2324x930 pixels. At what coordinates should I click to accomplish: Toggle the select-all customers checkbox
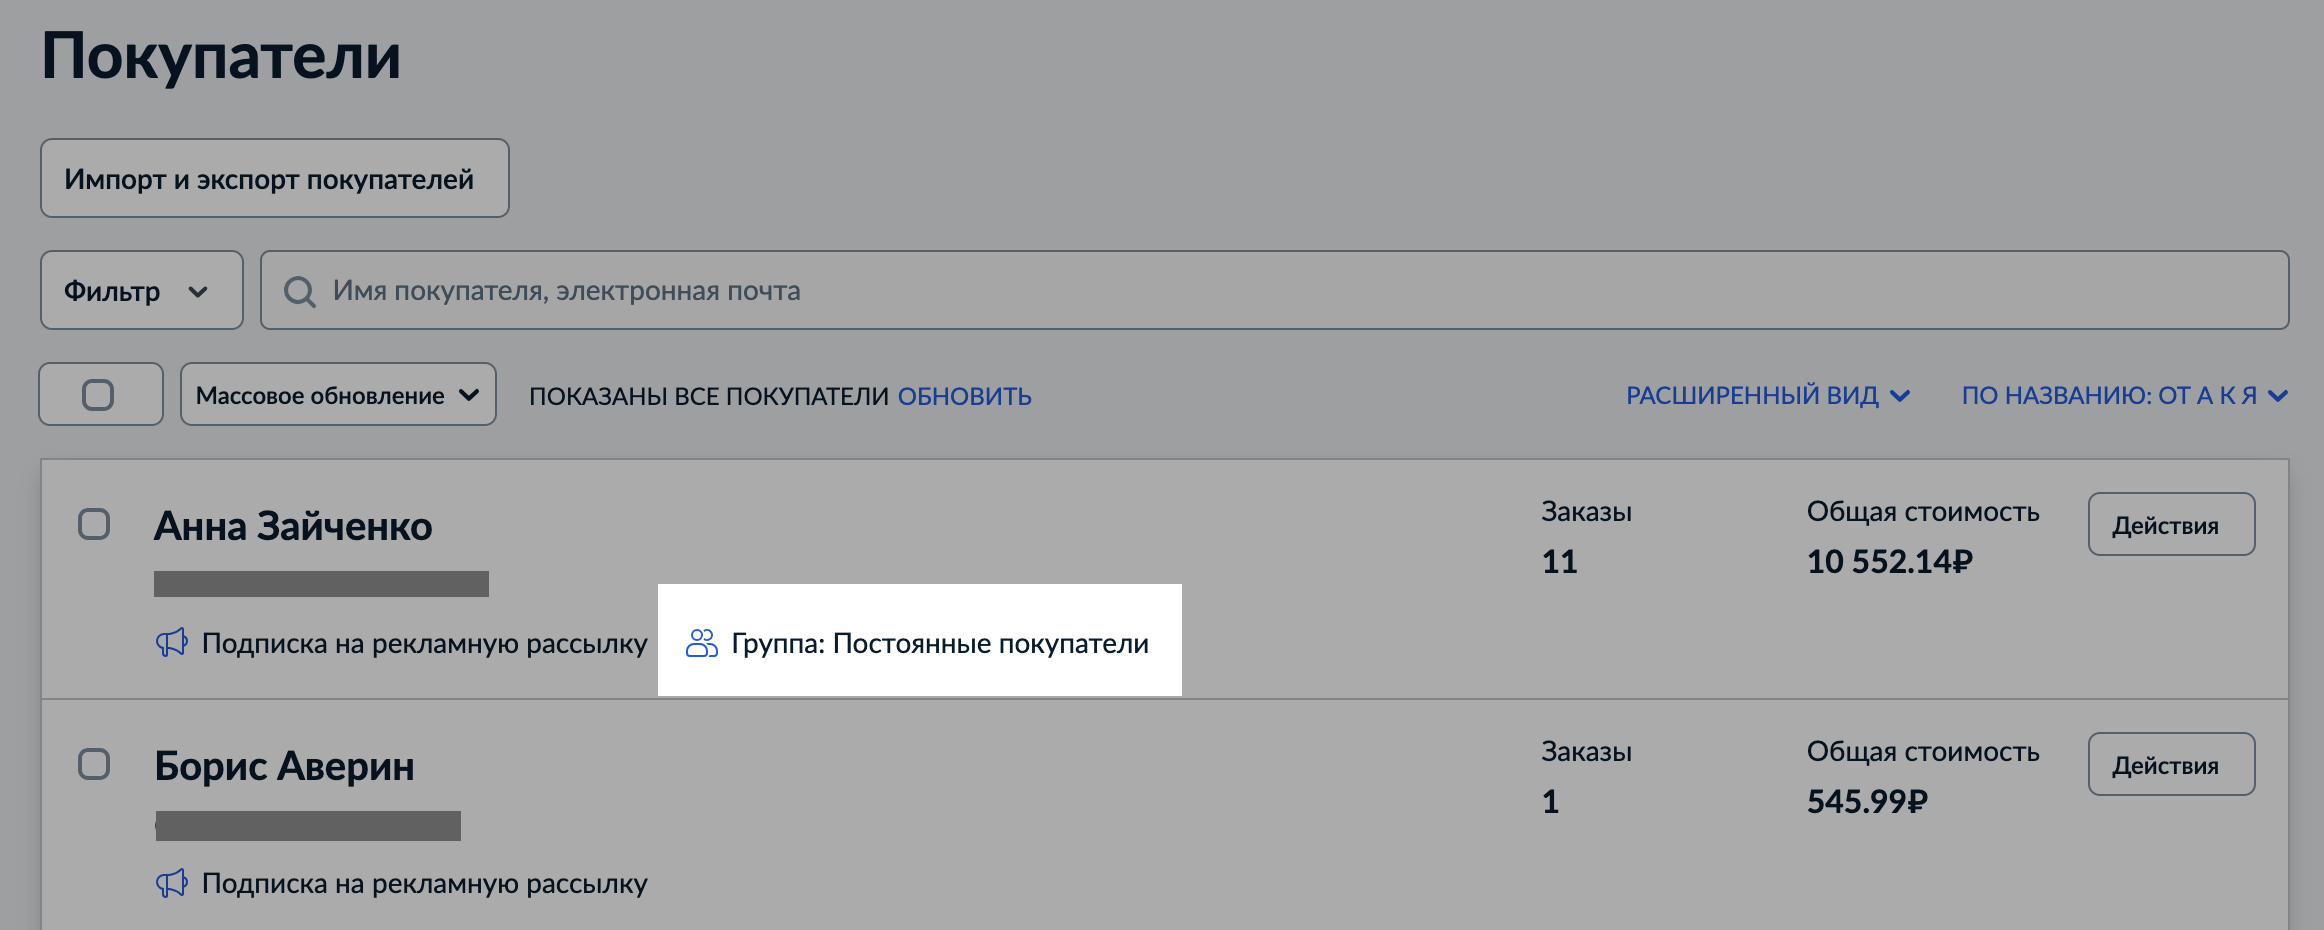click(98, 394)
